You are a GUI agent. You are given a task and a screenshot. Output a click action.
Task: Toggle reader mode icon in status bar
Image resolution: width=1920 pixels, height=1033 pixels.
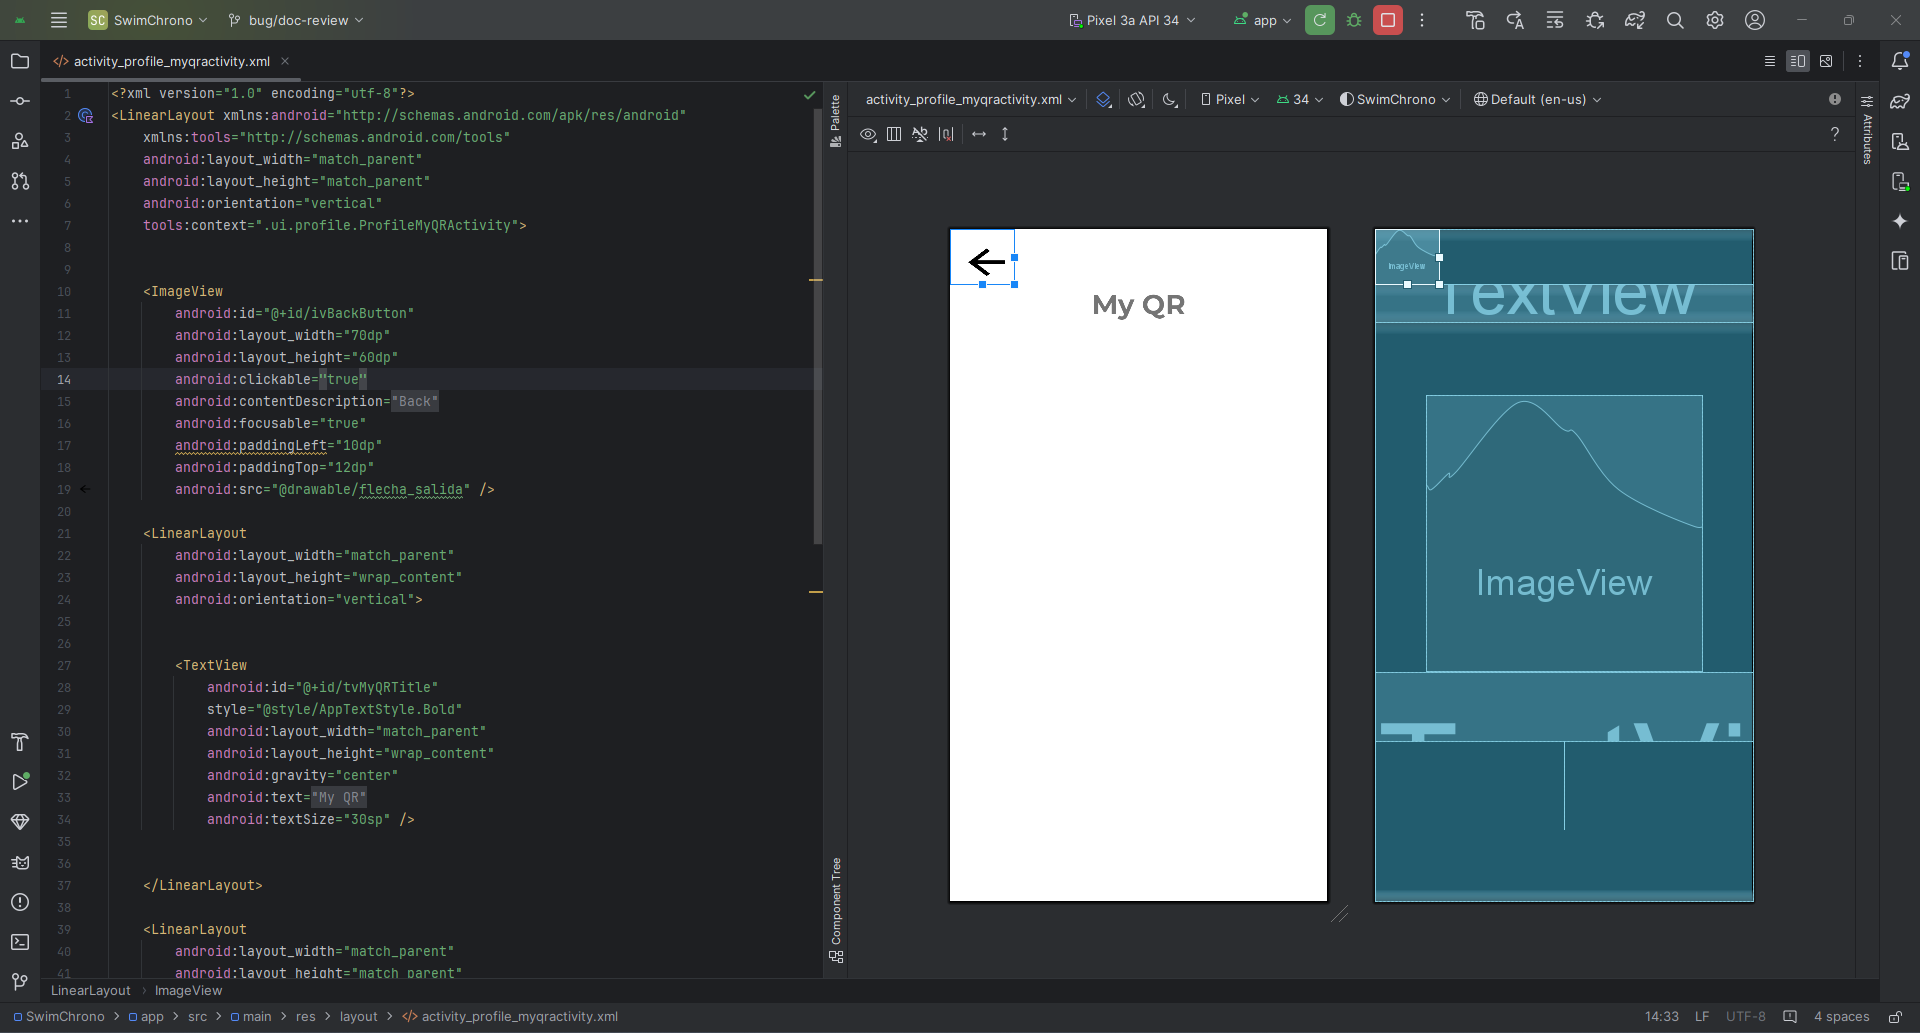(x=1790, y=1016)
